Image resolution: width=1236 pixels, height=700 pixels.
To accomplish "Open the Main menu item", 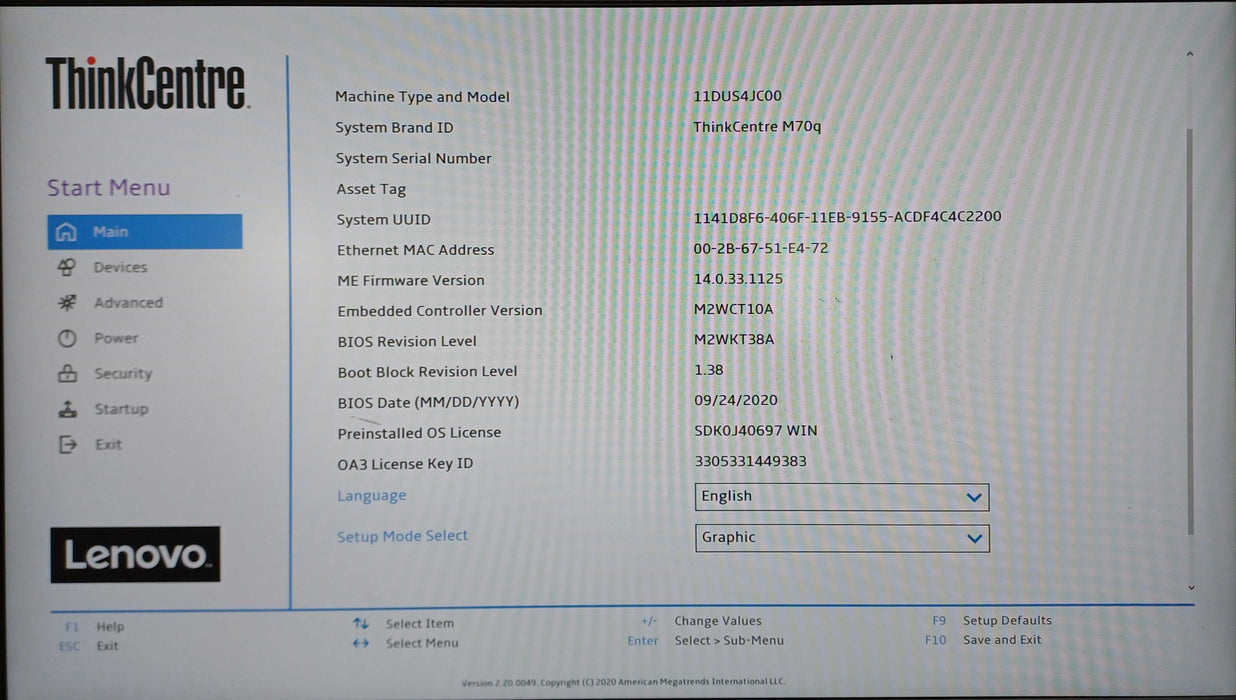I will [x=145, y=232].
